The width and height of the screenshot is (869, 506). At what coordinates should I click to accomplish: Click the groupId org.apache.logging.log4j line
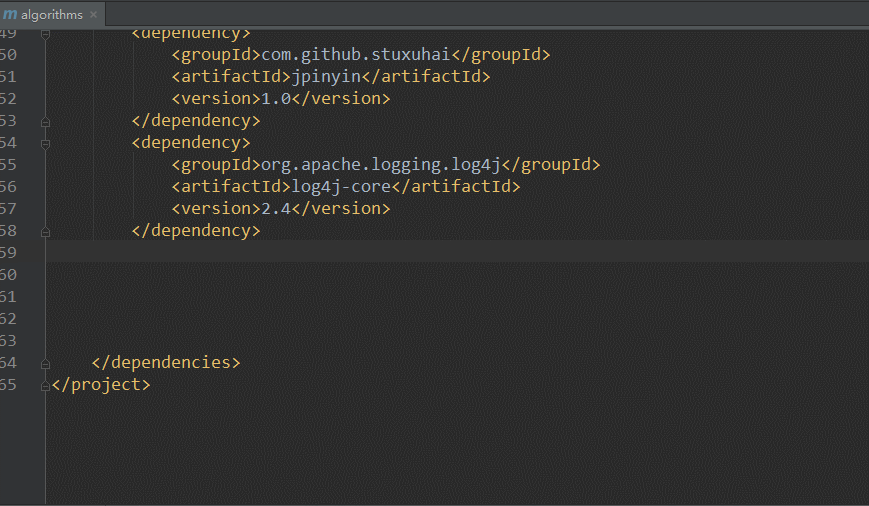click(386, 165)
